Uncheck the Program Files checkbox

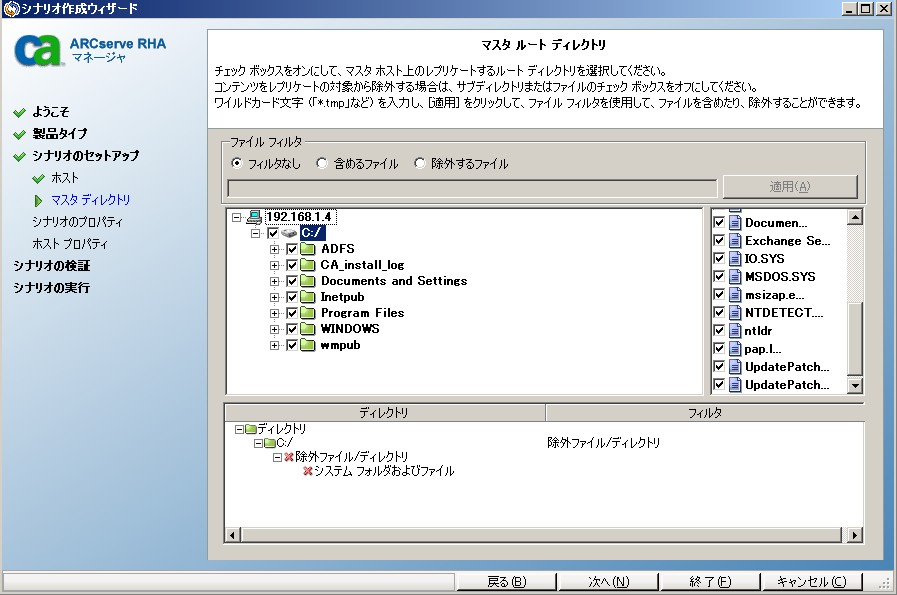pyautogui.click(x=292, y=314)
